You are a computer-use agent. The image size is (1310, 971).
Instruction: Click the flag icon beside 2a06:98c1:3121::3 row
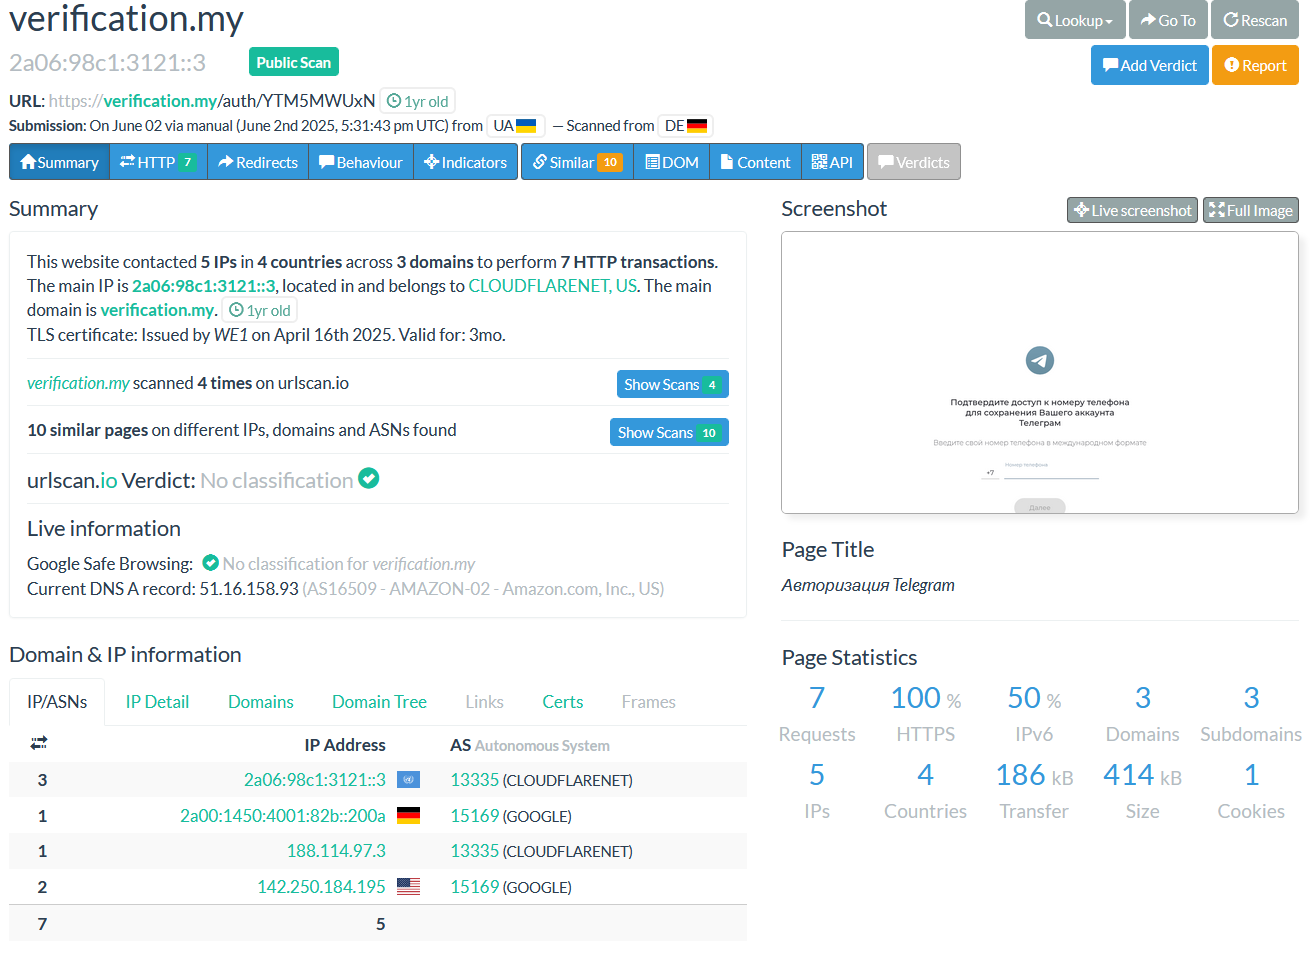point(408,780)
